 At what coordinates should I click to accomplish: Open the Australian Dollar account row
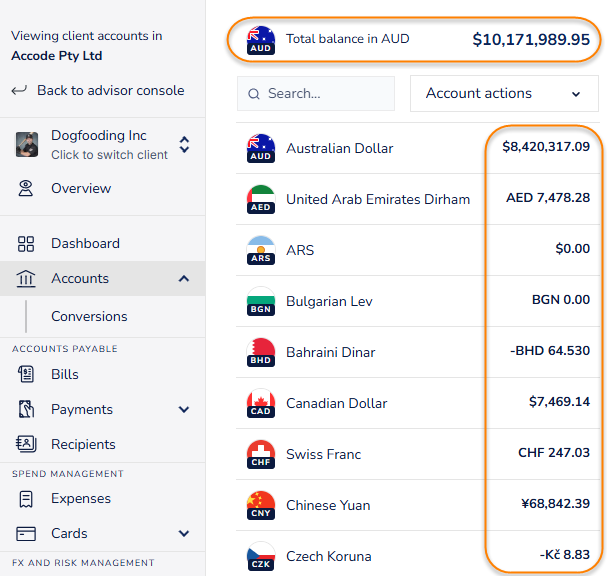click(x=340, y=148)
